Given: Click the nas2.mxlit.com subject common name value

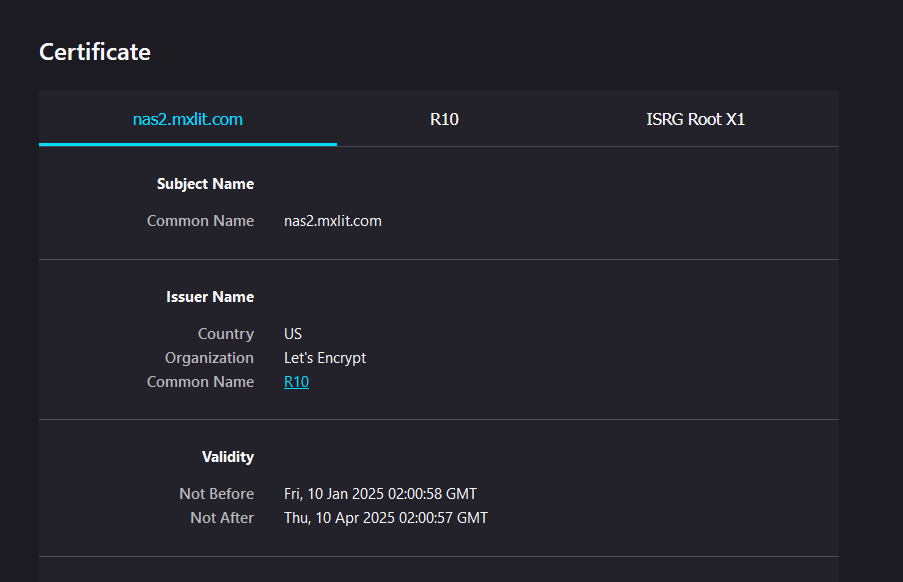Looking at the screenshot, I should 332,221.
